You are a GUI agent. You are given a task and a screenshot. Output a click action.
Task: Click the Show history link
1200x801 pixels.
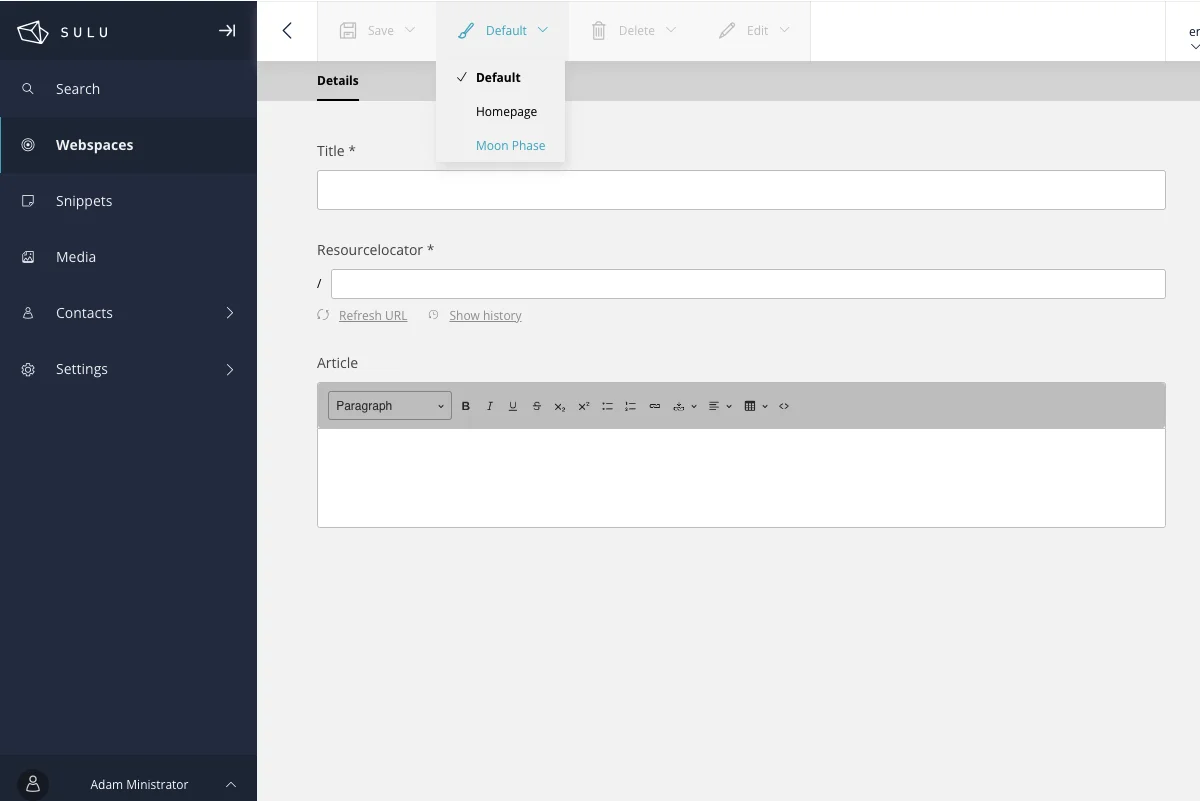point(485,315)
